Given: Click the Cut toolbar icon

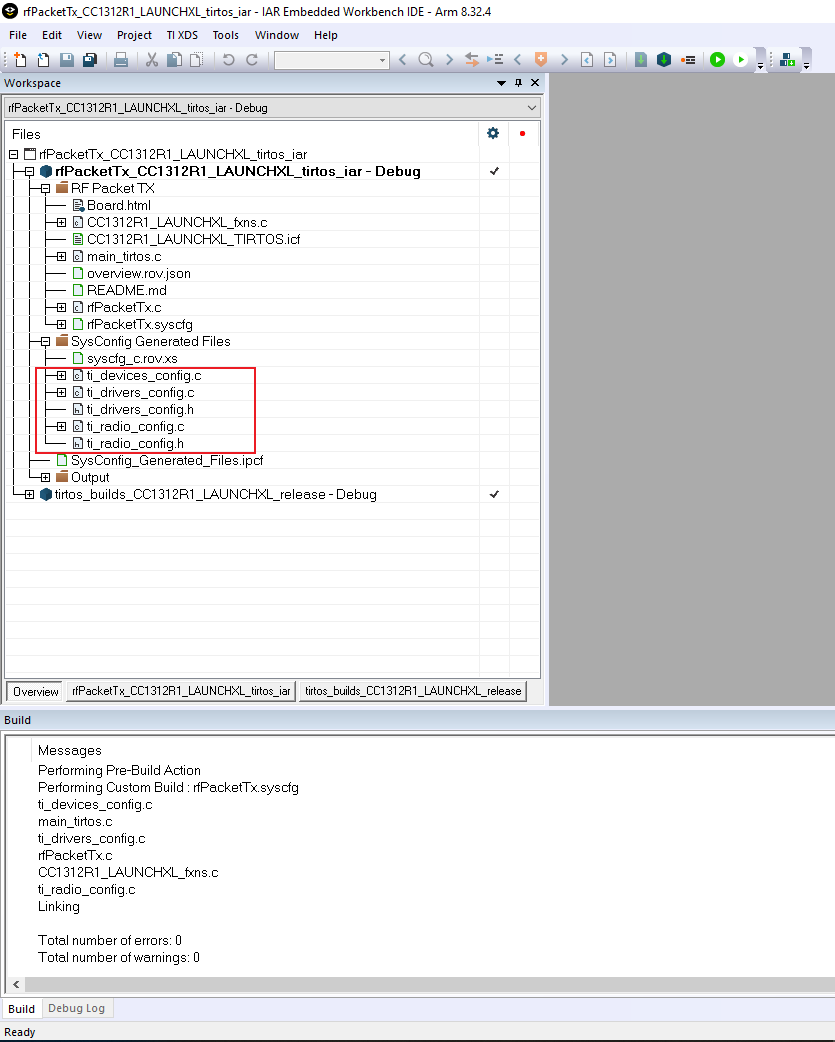Looking at the screenshot, I should pos(150,59).
